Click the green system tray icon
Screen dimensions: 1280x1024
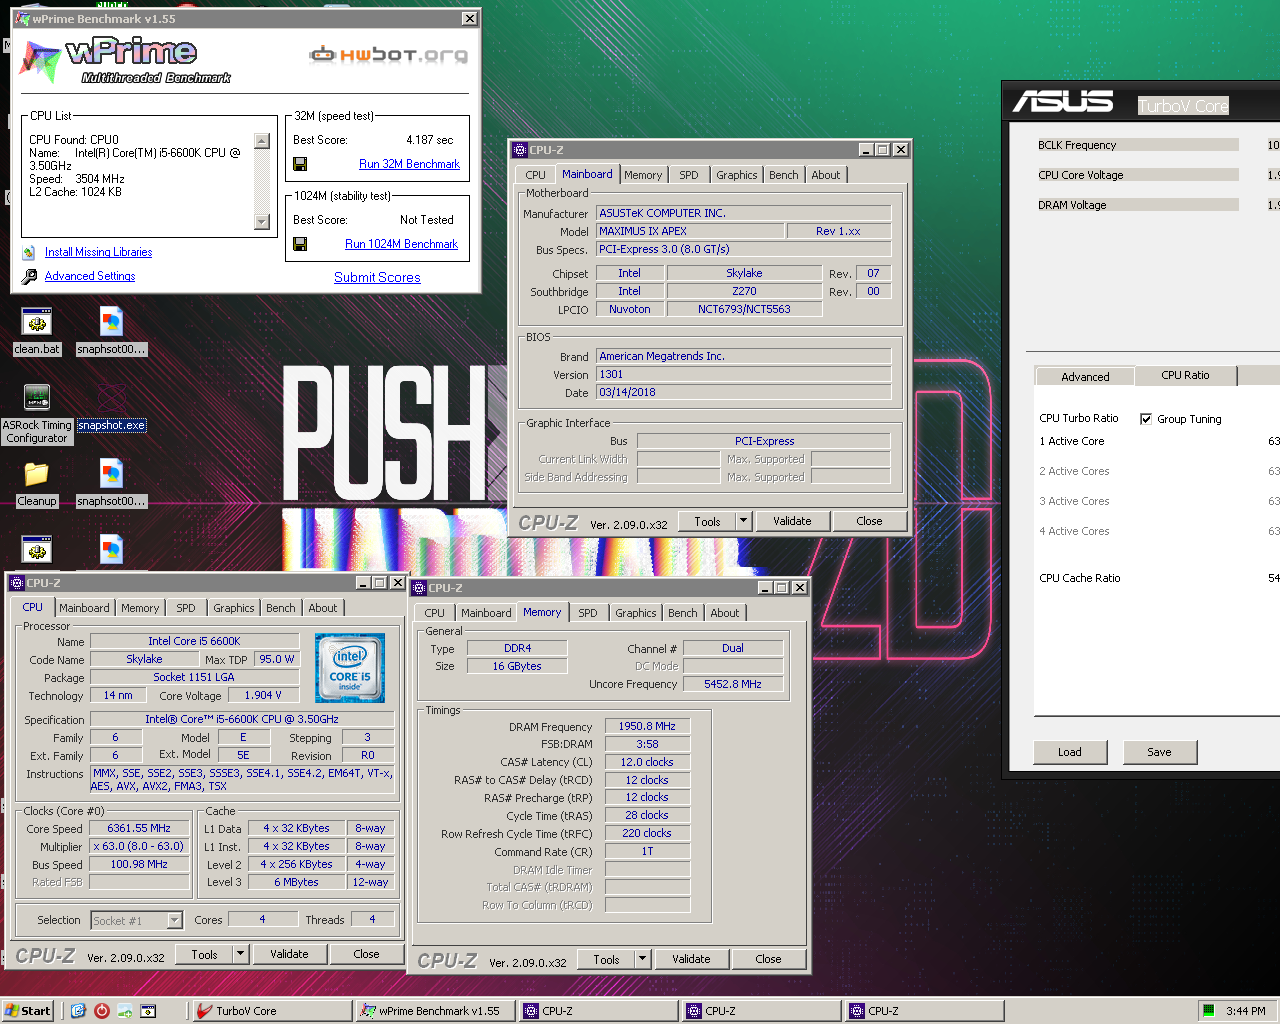[x=1208, y=1011]
